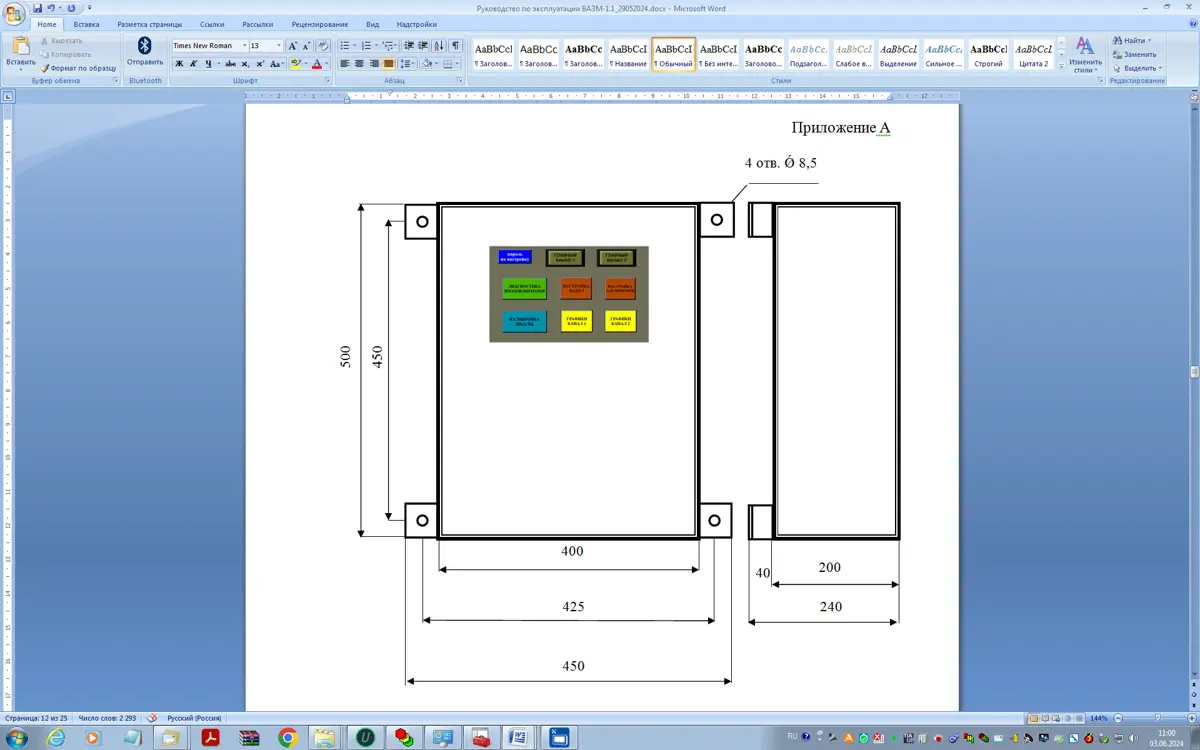
Task: Toggle underline formatting (Ч)
Action: [x=208, y=64]
